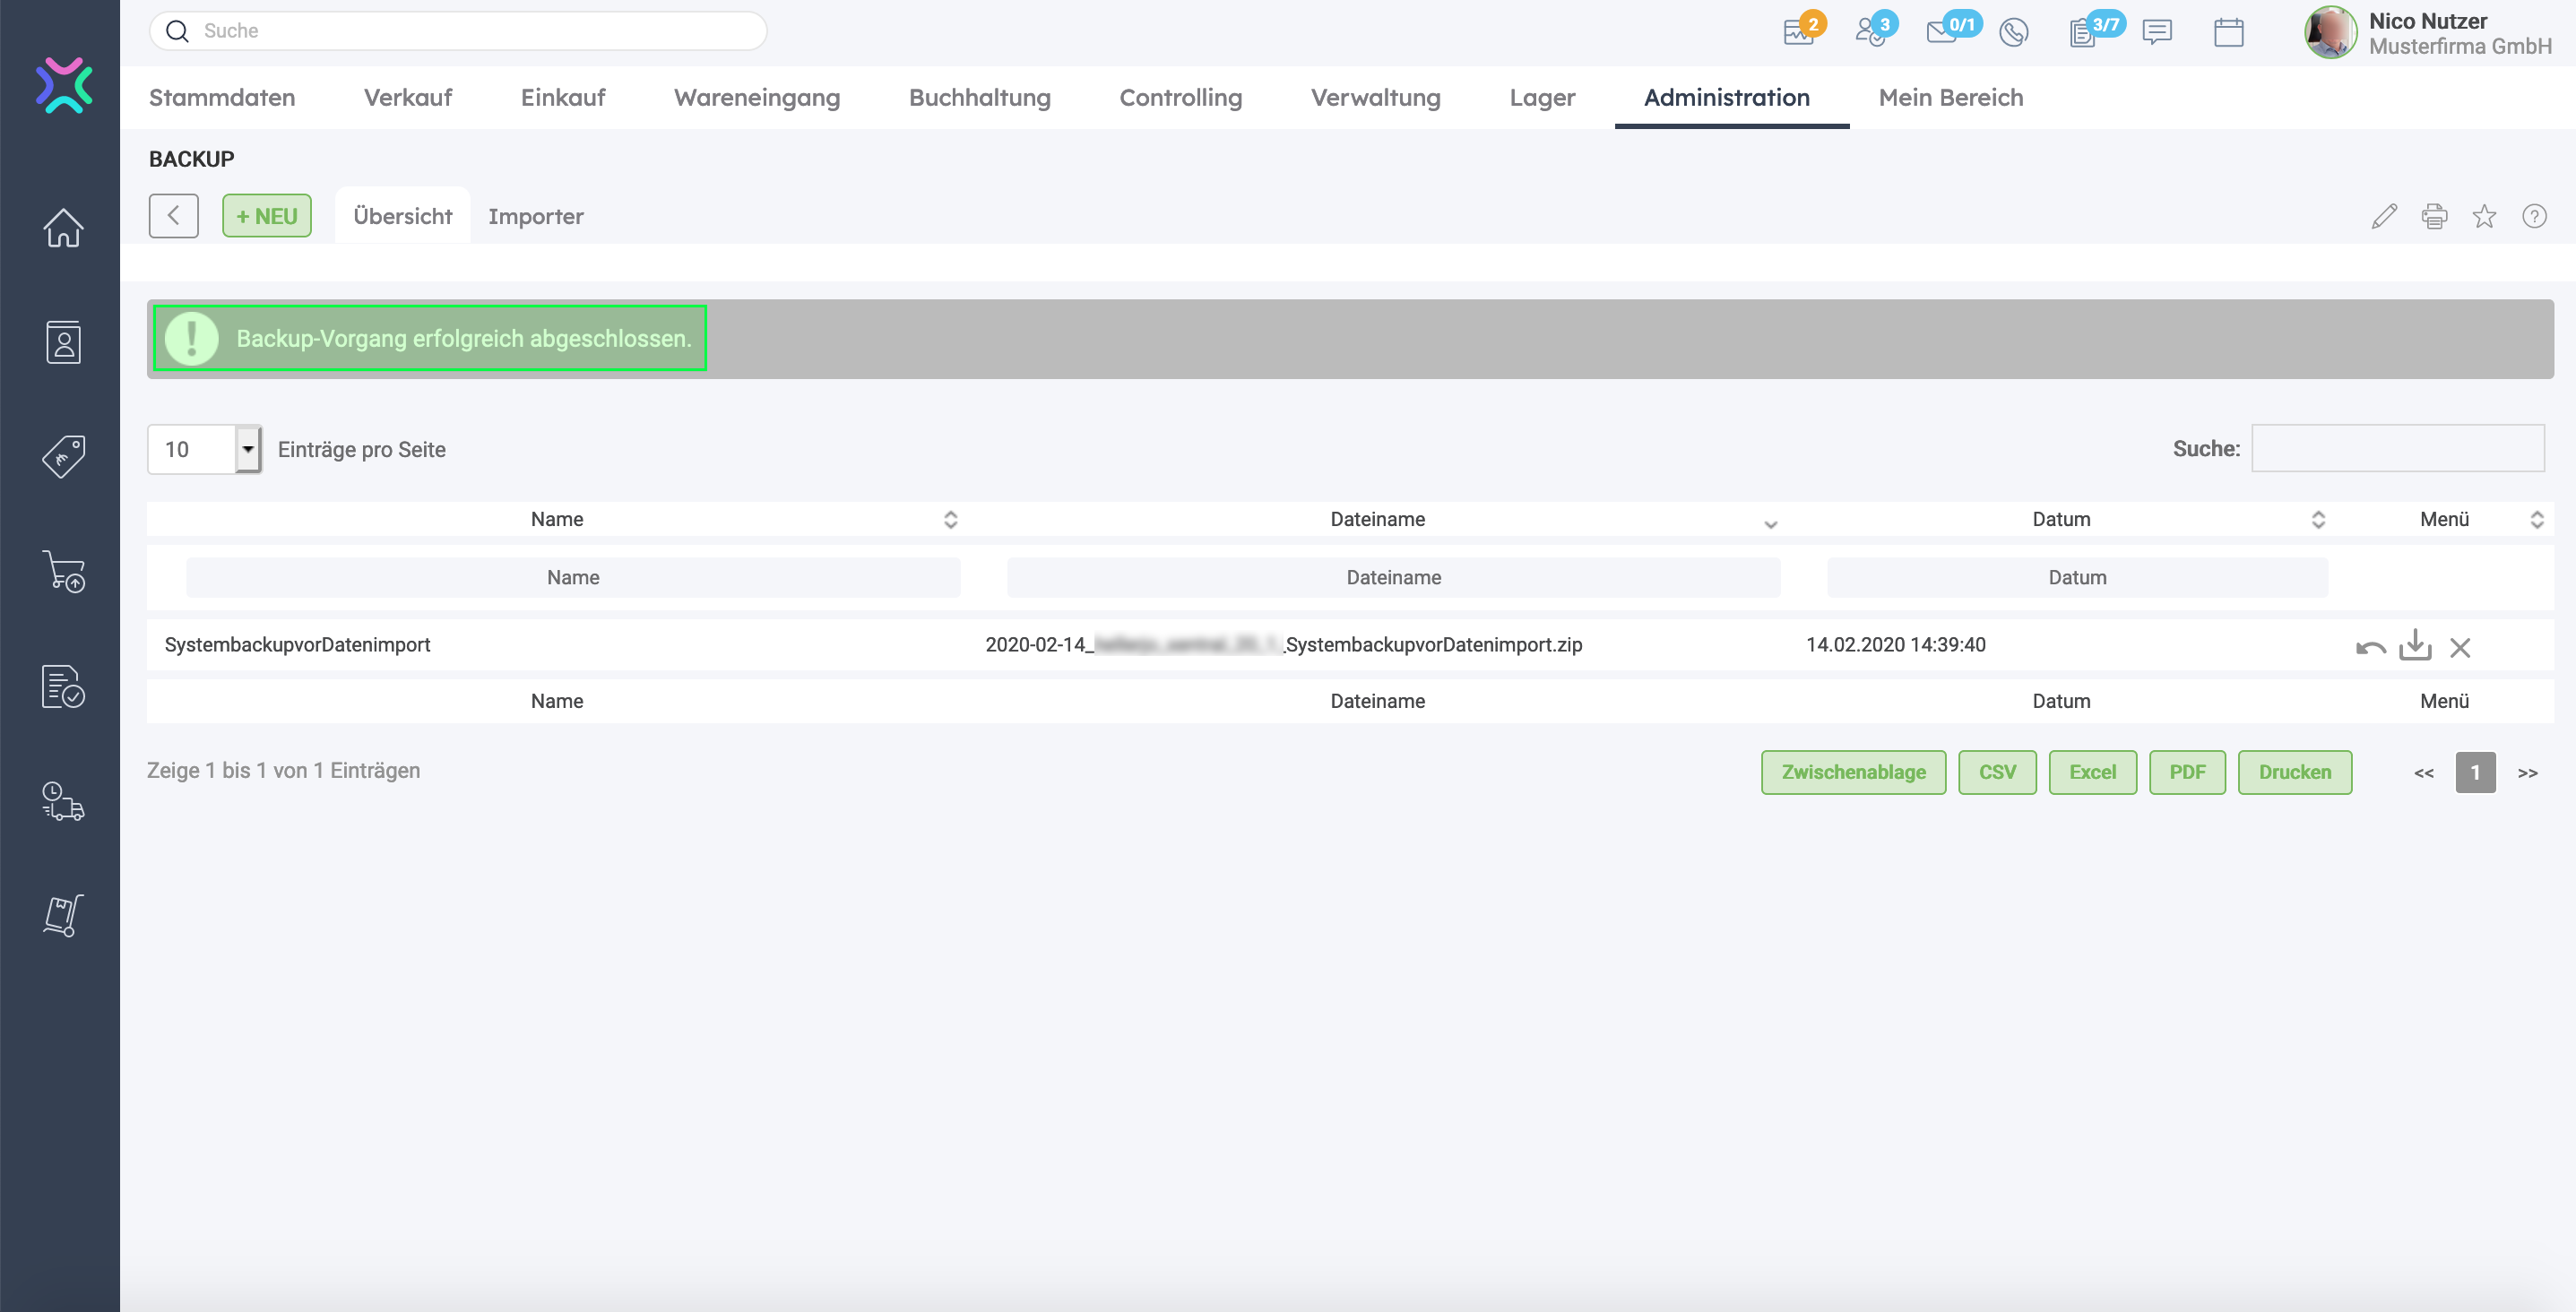Sort table by Datum column

click(x=2061, y=519)
